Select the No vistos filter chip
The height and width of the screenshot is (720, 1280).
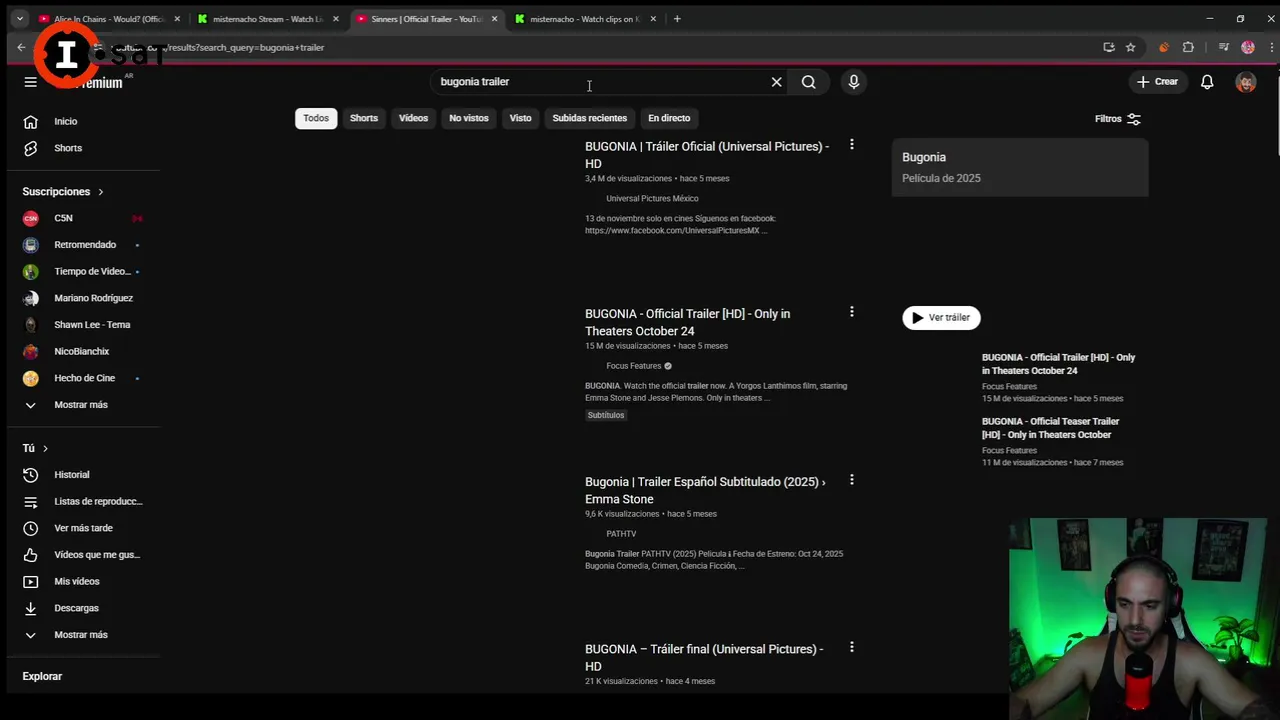coord(469,118)
